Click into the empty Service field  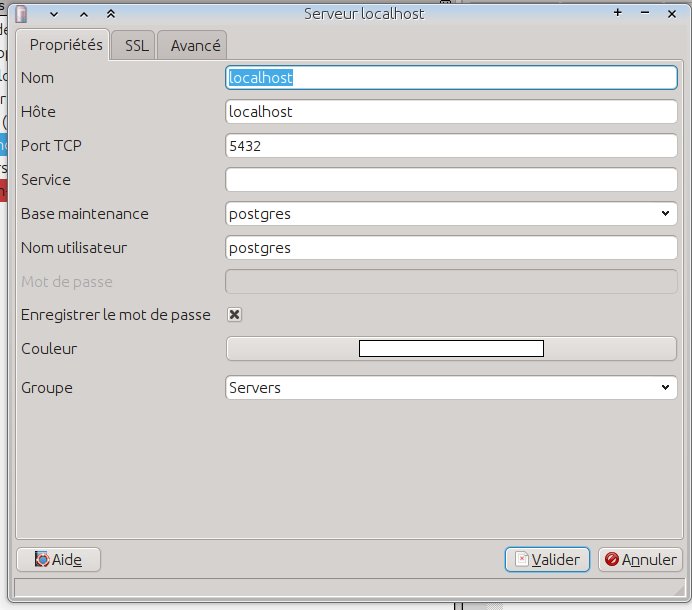click(451, 180)
